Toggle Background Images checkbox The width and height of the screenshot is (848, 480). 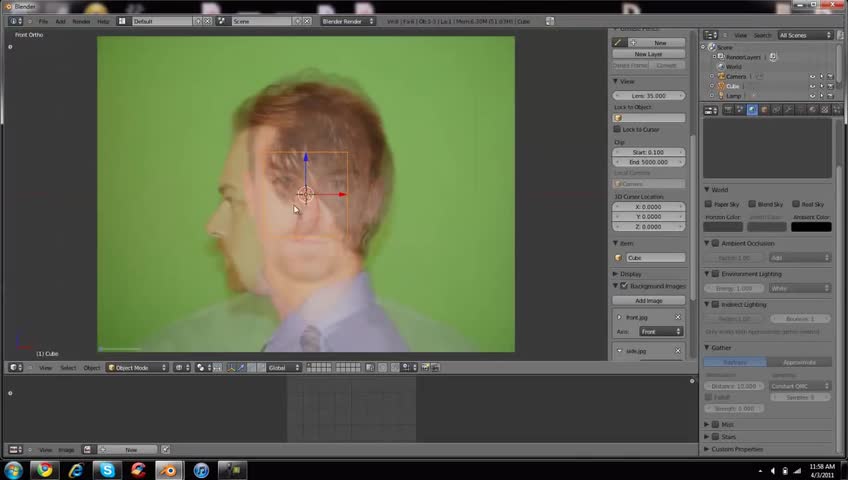coord(624,285)
